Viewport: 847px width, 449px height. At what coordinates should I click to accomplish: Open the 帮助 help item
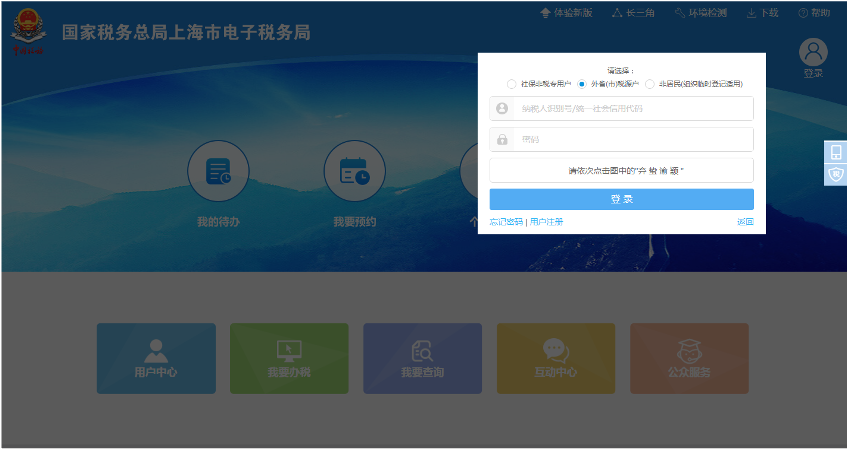click(814, 13)
